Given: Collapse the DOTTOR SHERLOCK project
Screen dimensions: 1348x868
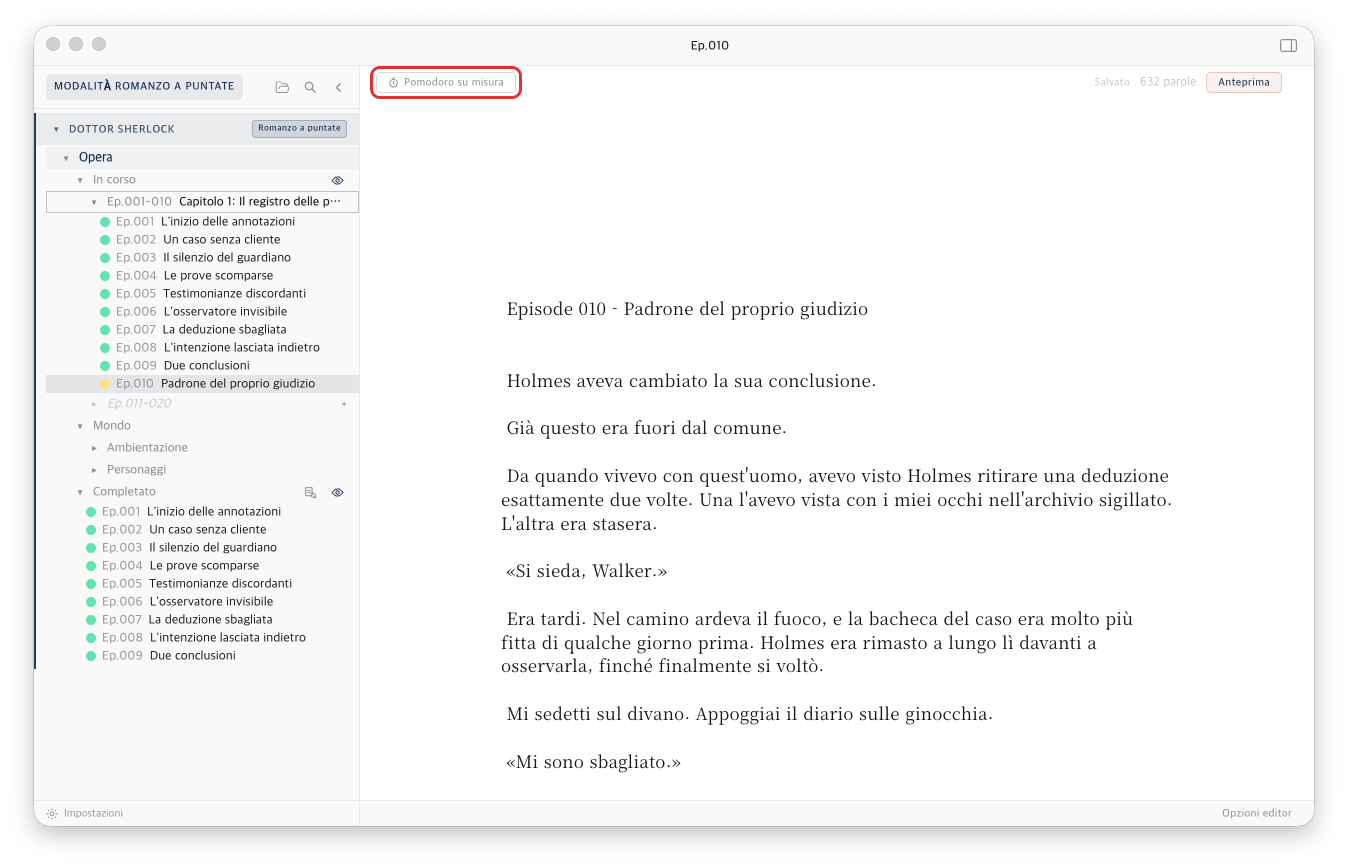Looking at the screenshot, I should (56, 129).
